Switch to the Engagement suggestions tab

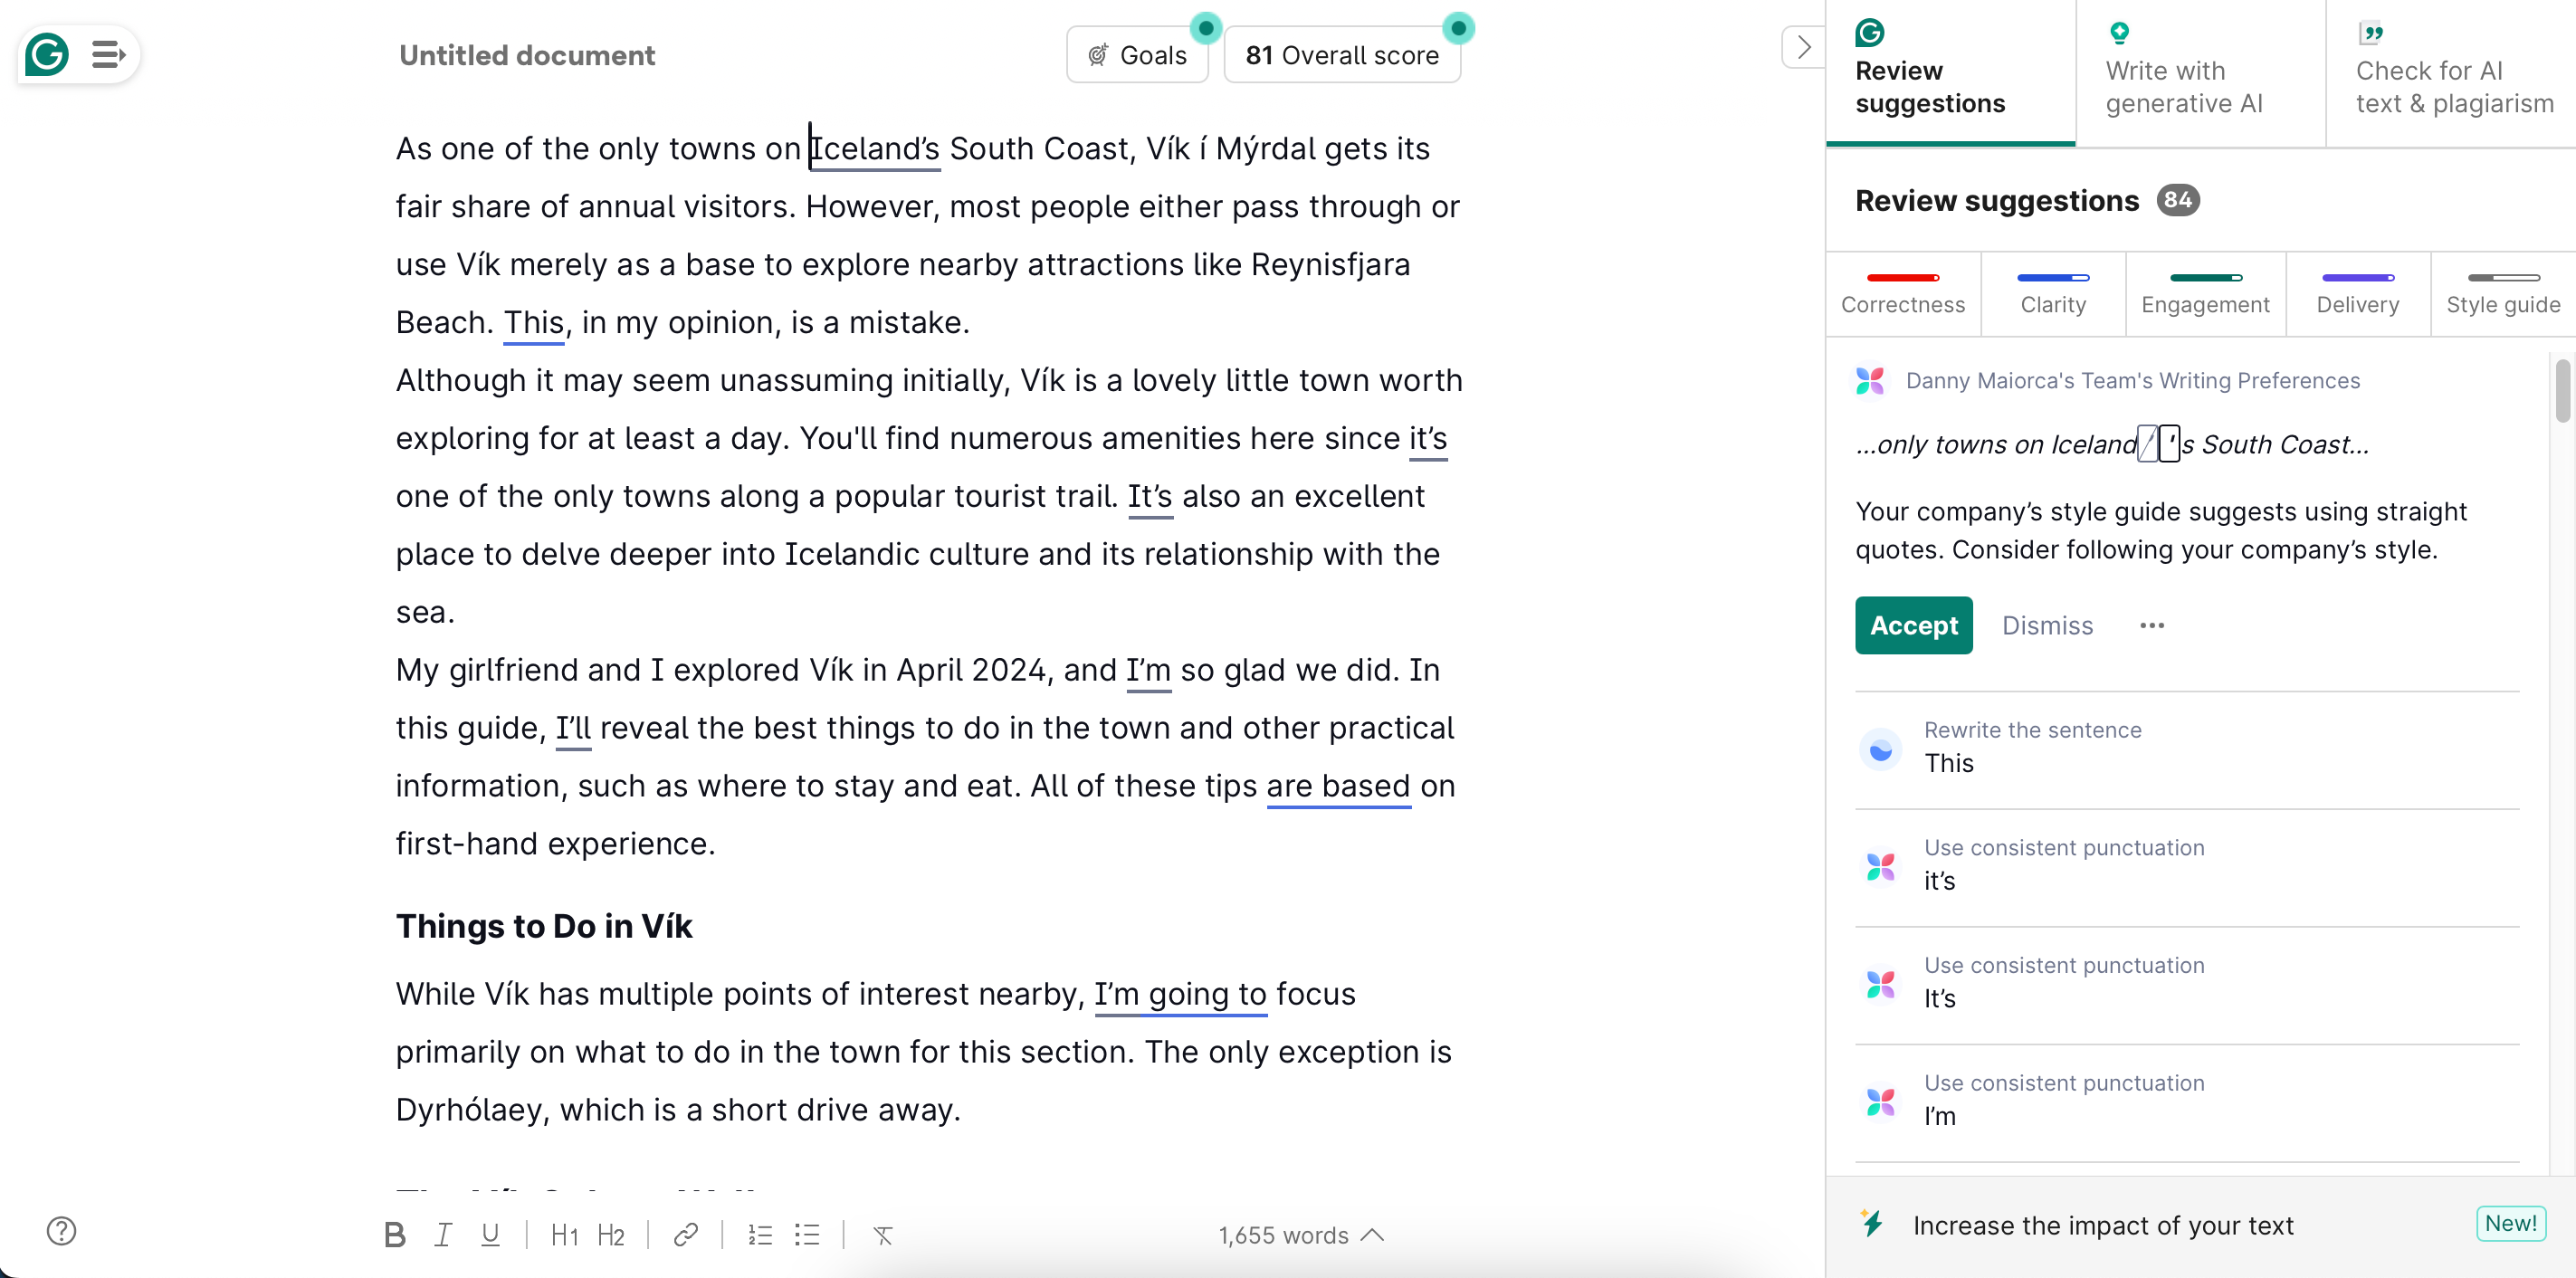(2205, 304)
